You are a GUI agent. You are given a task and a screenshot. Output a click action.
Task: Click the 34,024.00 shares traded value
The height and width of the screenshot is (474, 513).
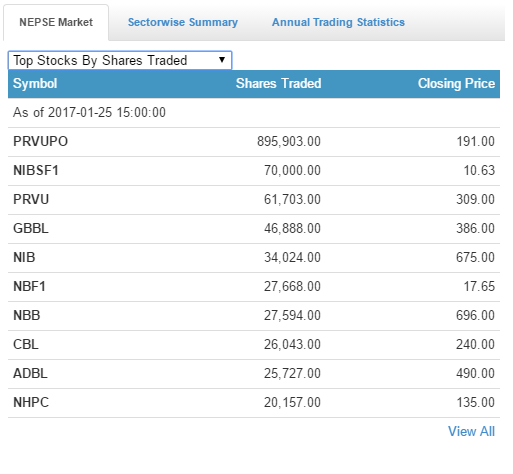(x=292, y=257)
